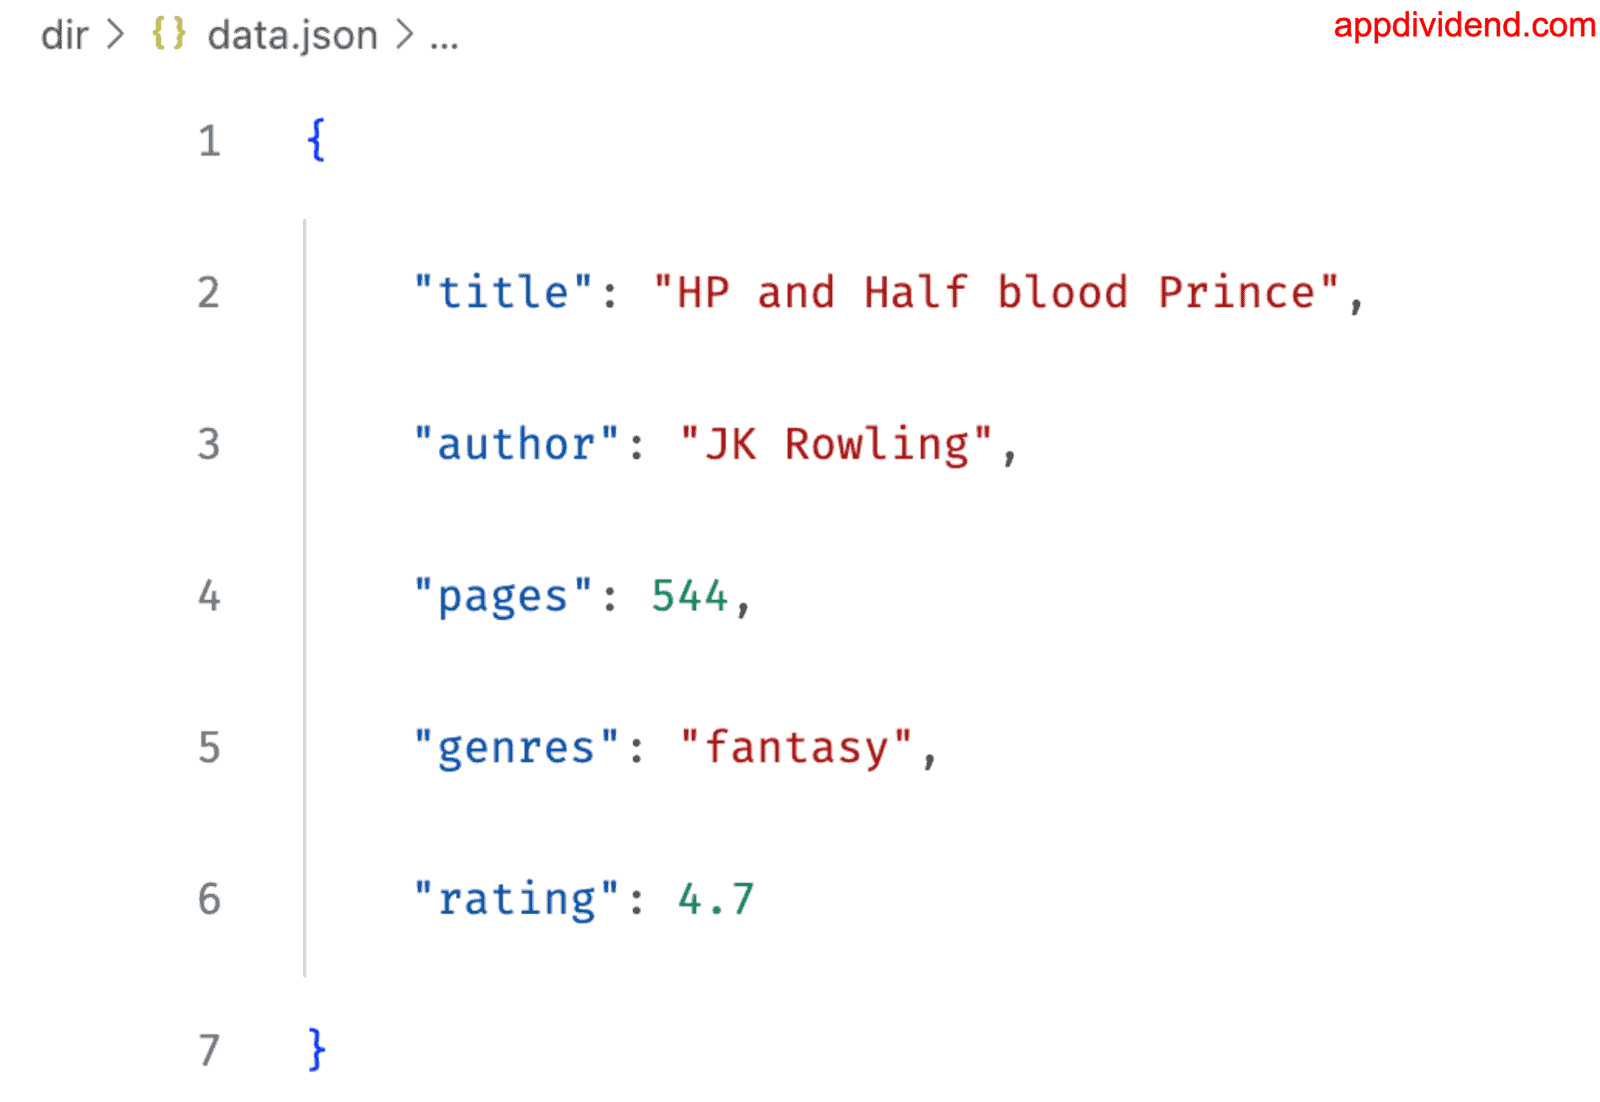Image resolution: width=1600 pixels, height=1102 pixels.
Task: Click the "author" key
Action: point(517,444)
